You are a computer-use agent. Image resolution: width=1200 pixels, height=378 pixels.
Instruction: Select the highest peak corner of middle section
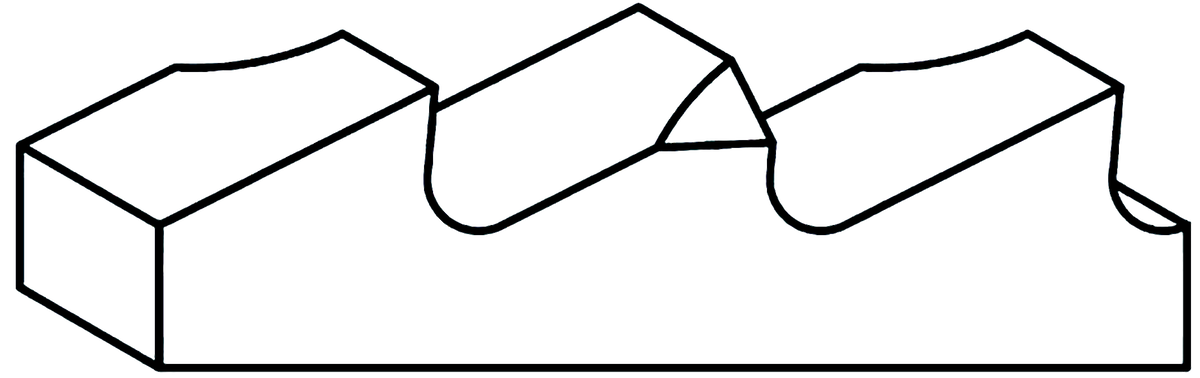pyautogui.click(x=638, y=7)
